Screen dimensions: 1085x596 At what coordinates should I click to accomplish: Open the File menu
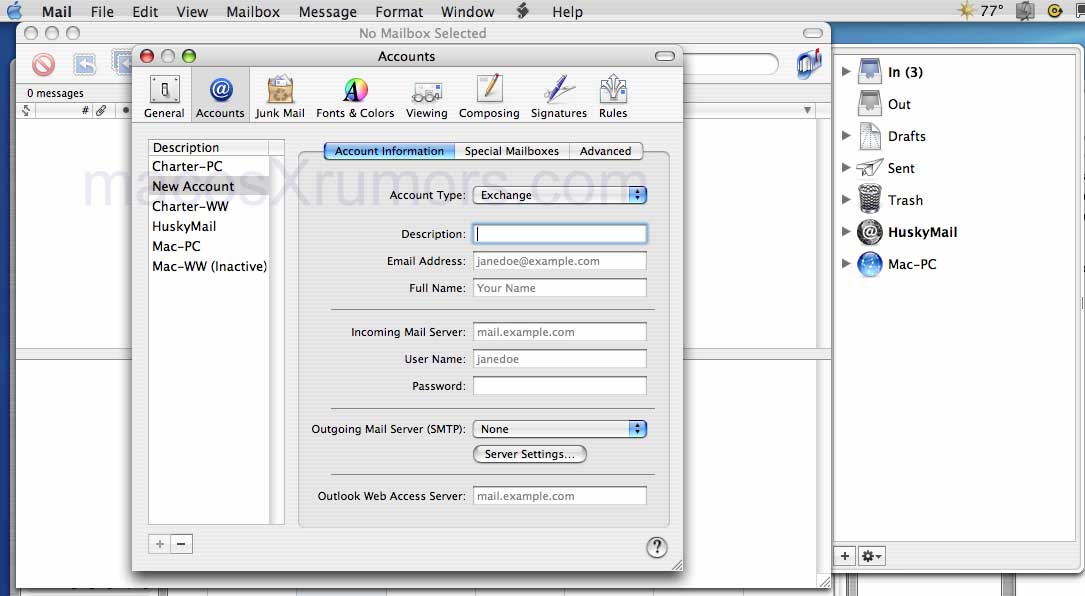click(102, 12)
